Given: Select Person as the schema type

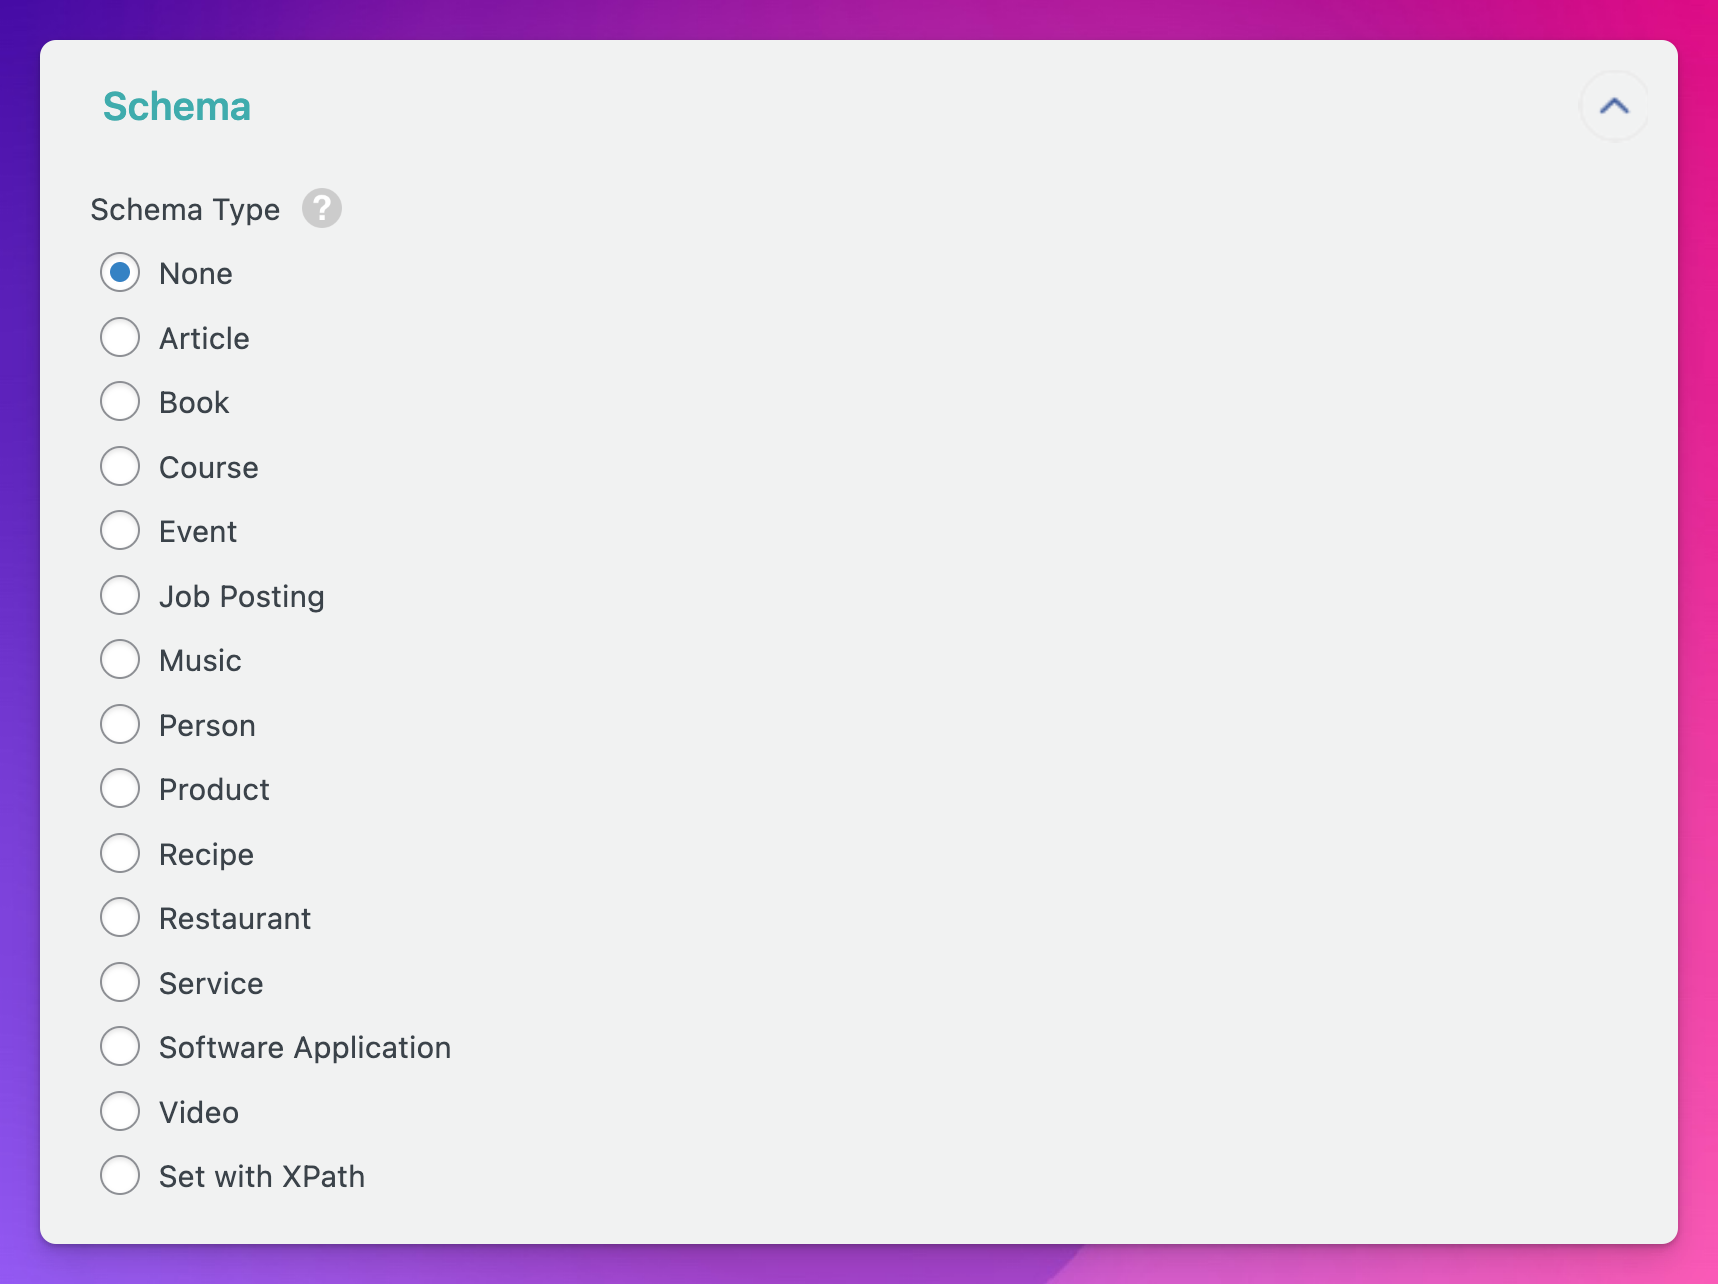Looking at the screenshot, I should (x=120, y=724).
